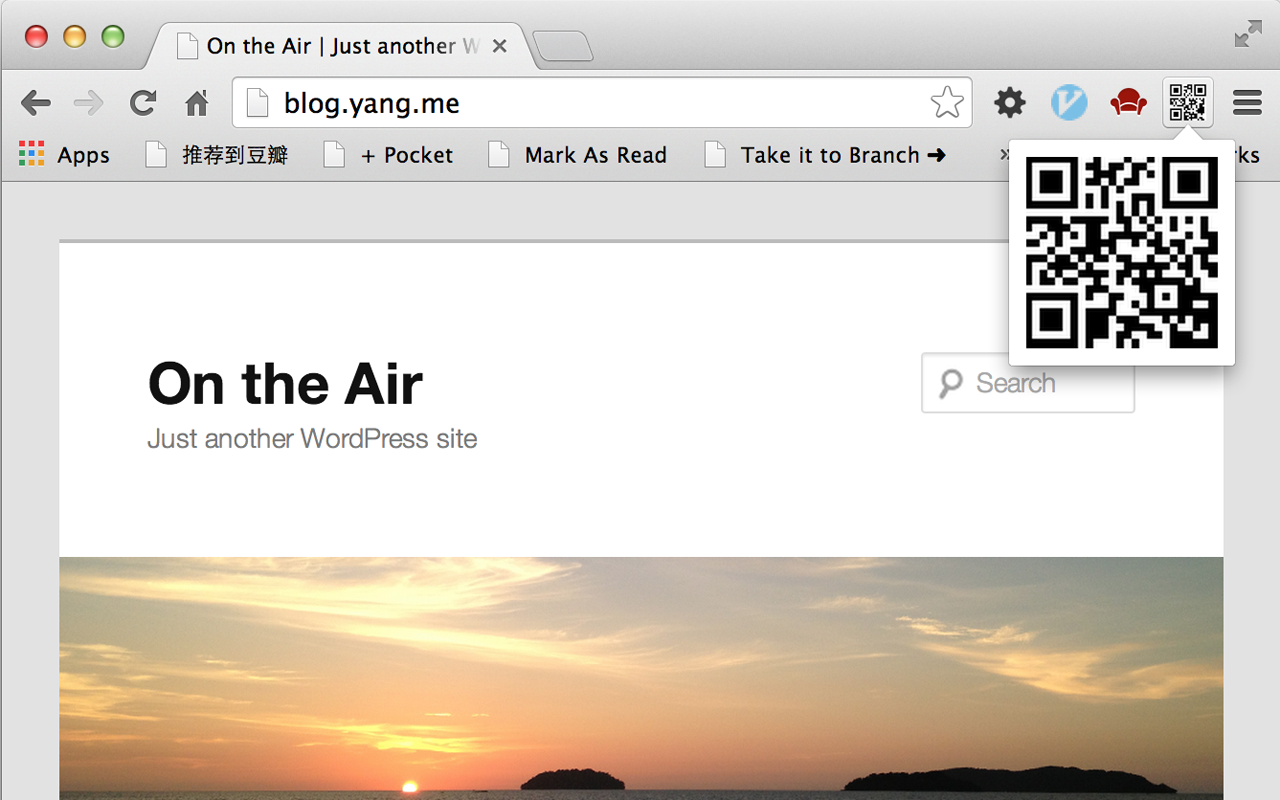1280x800 pixels.
Task: Expand the bookmarks overflow chevron
Action: pyautogui.click(x=1006, y=154)
